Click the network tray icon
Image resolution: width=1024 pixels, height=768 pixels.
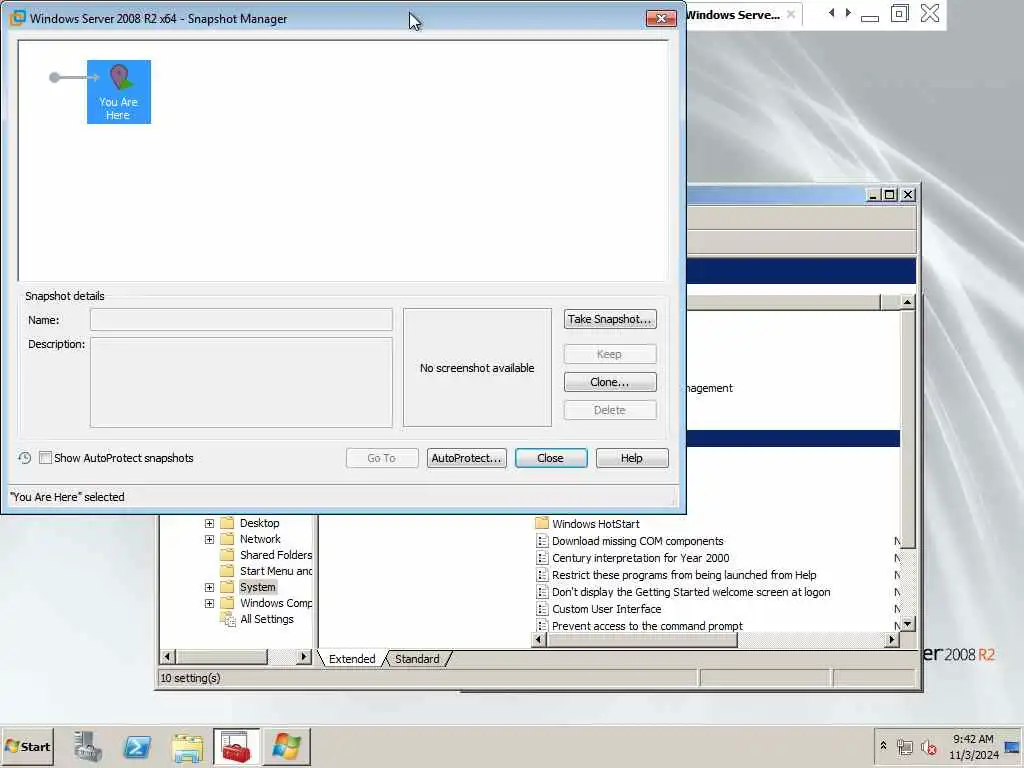click(904, 746)
